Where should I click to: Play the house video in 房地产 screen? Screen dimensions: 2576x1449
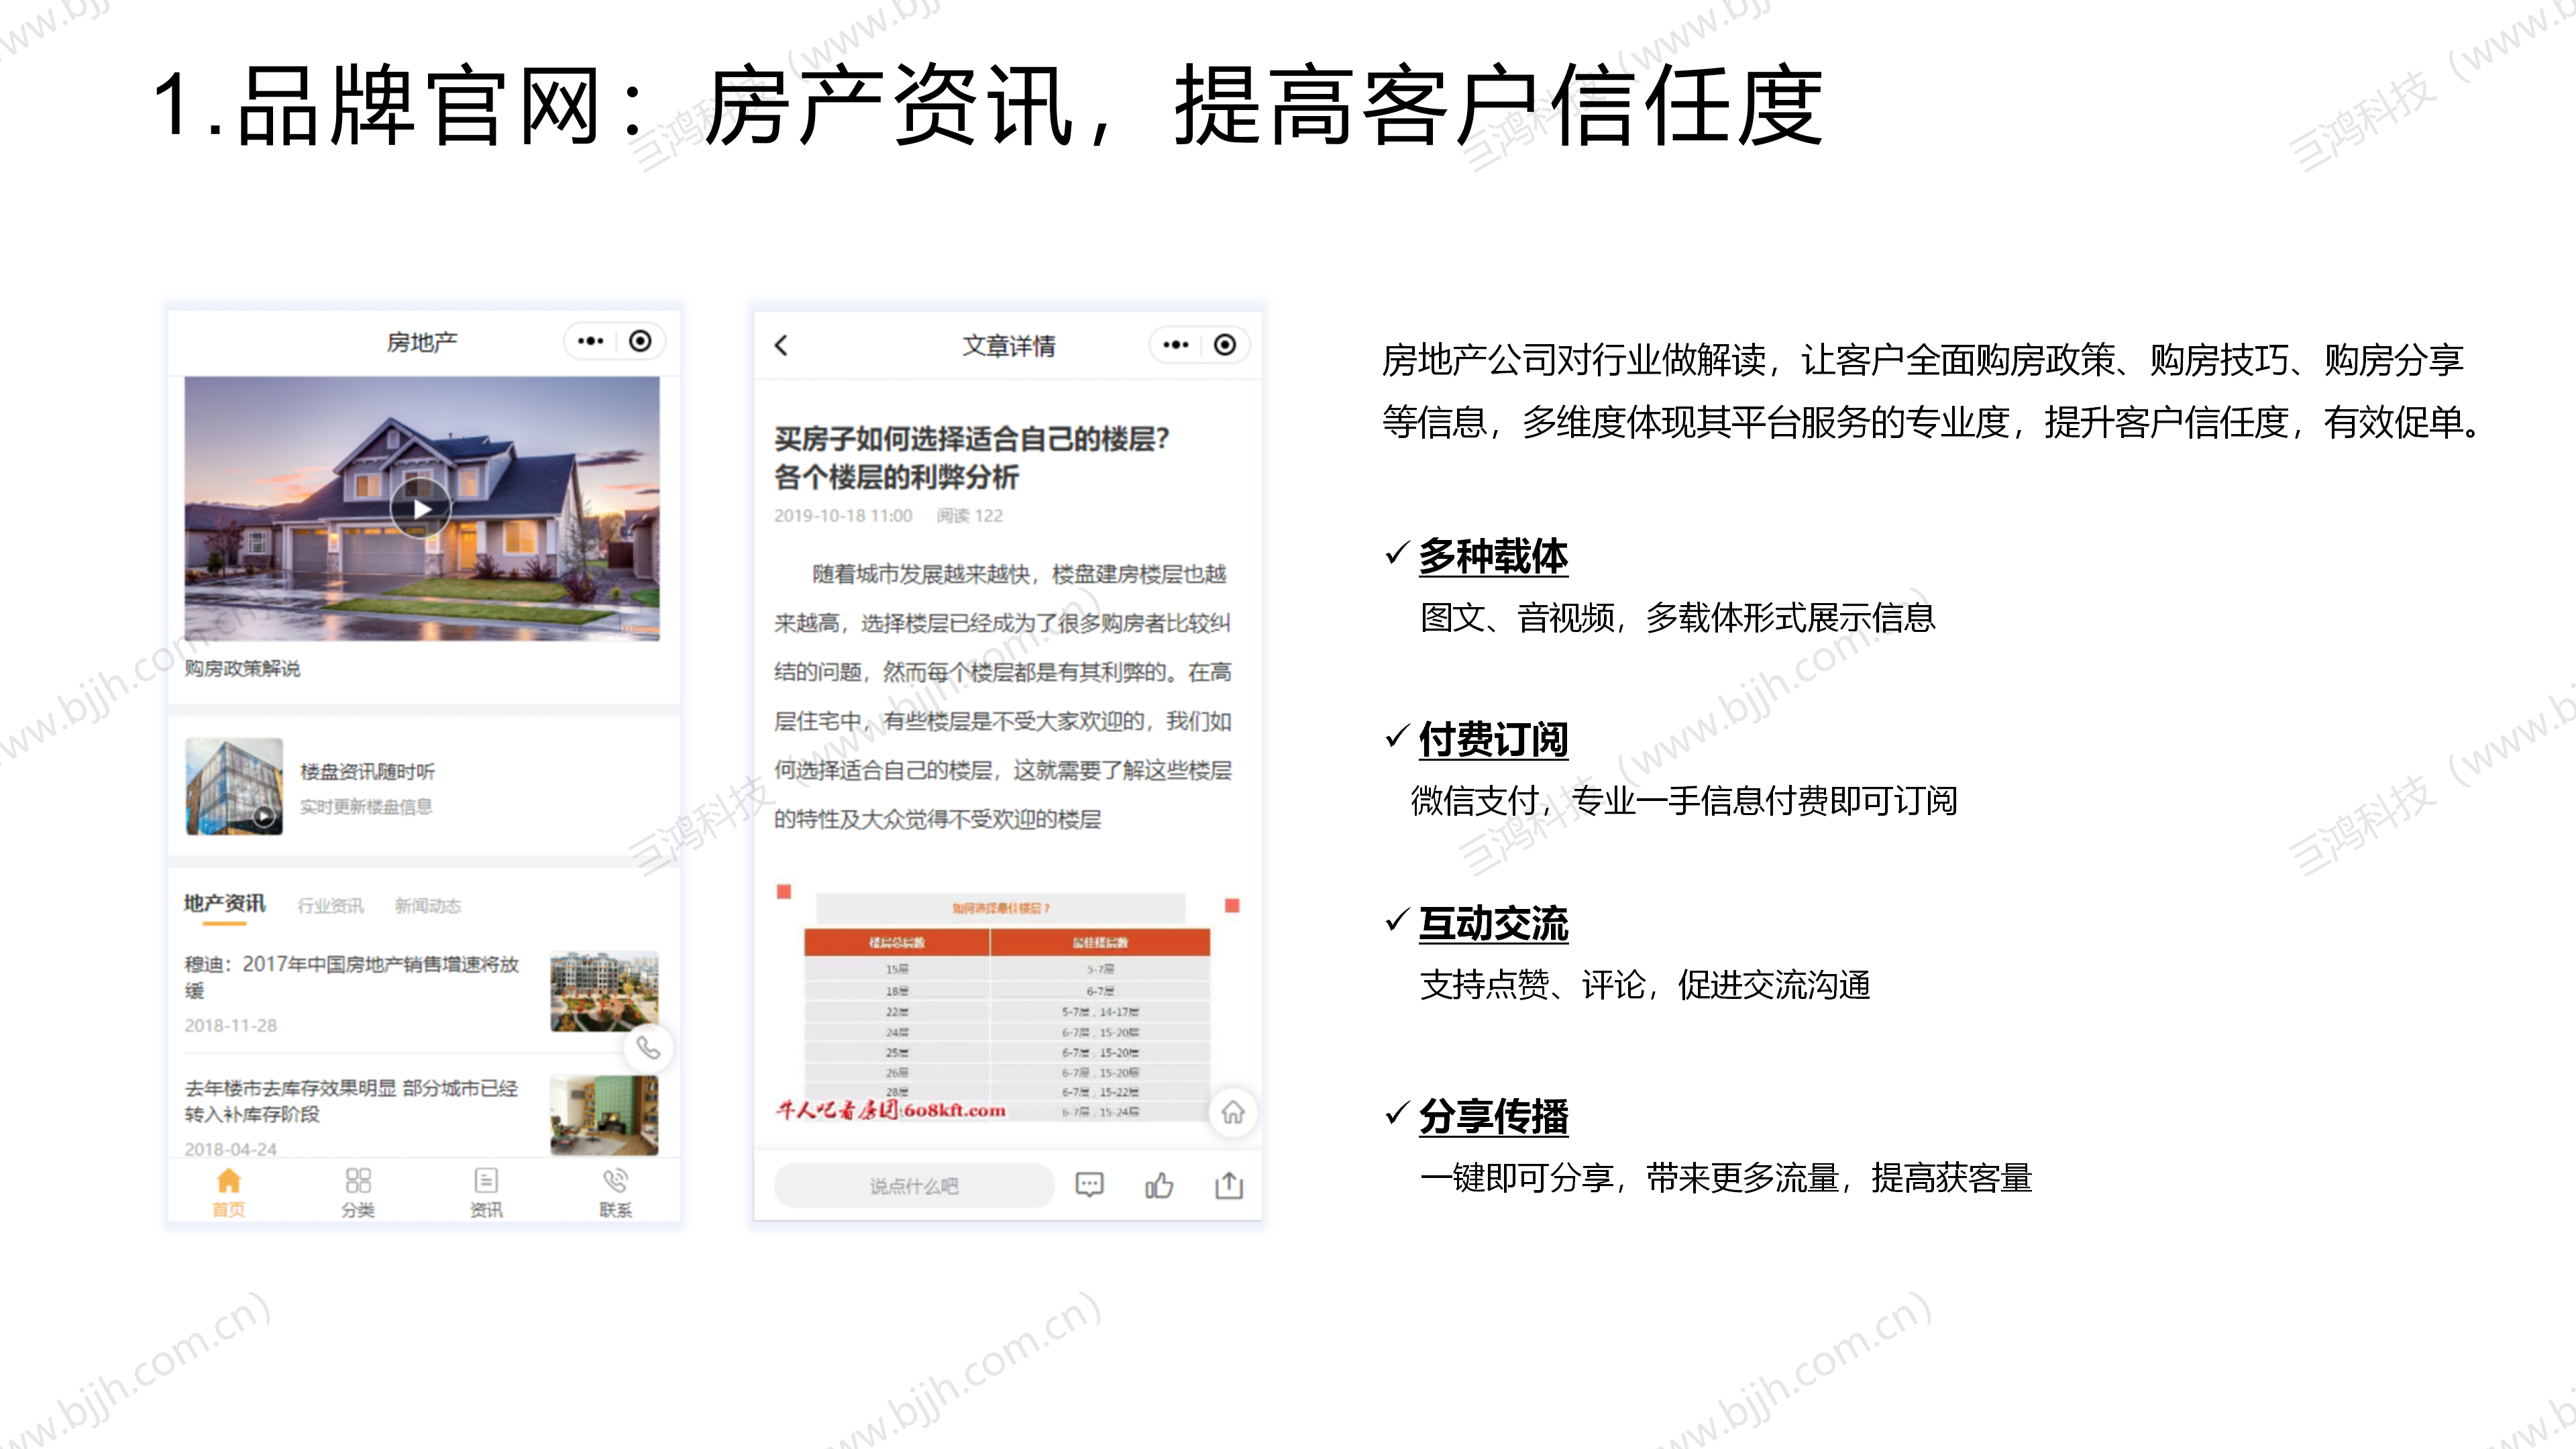pos(420,508)
